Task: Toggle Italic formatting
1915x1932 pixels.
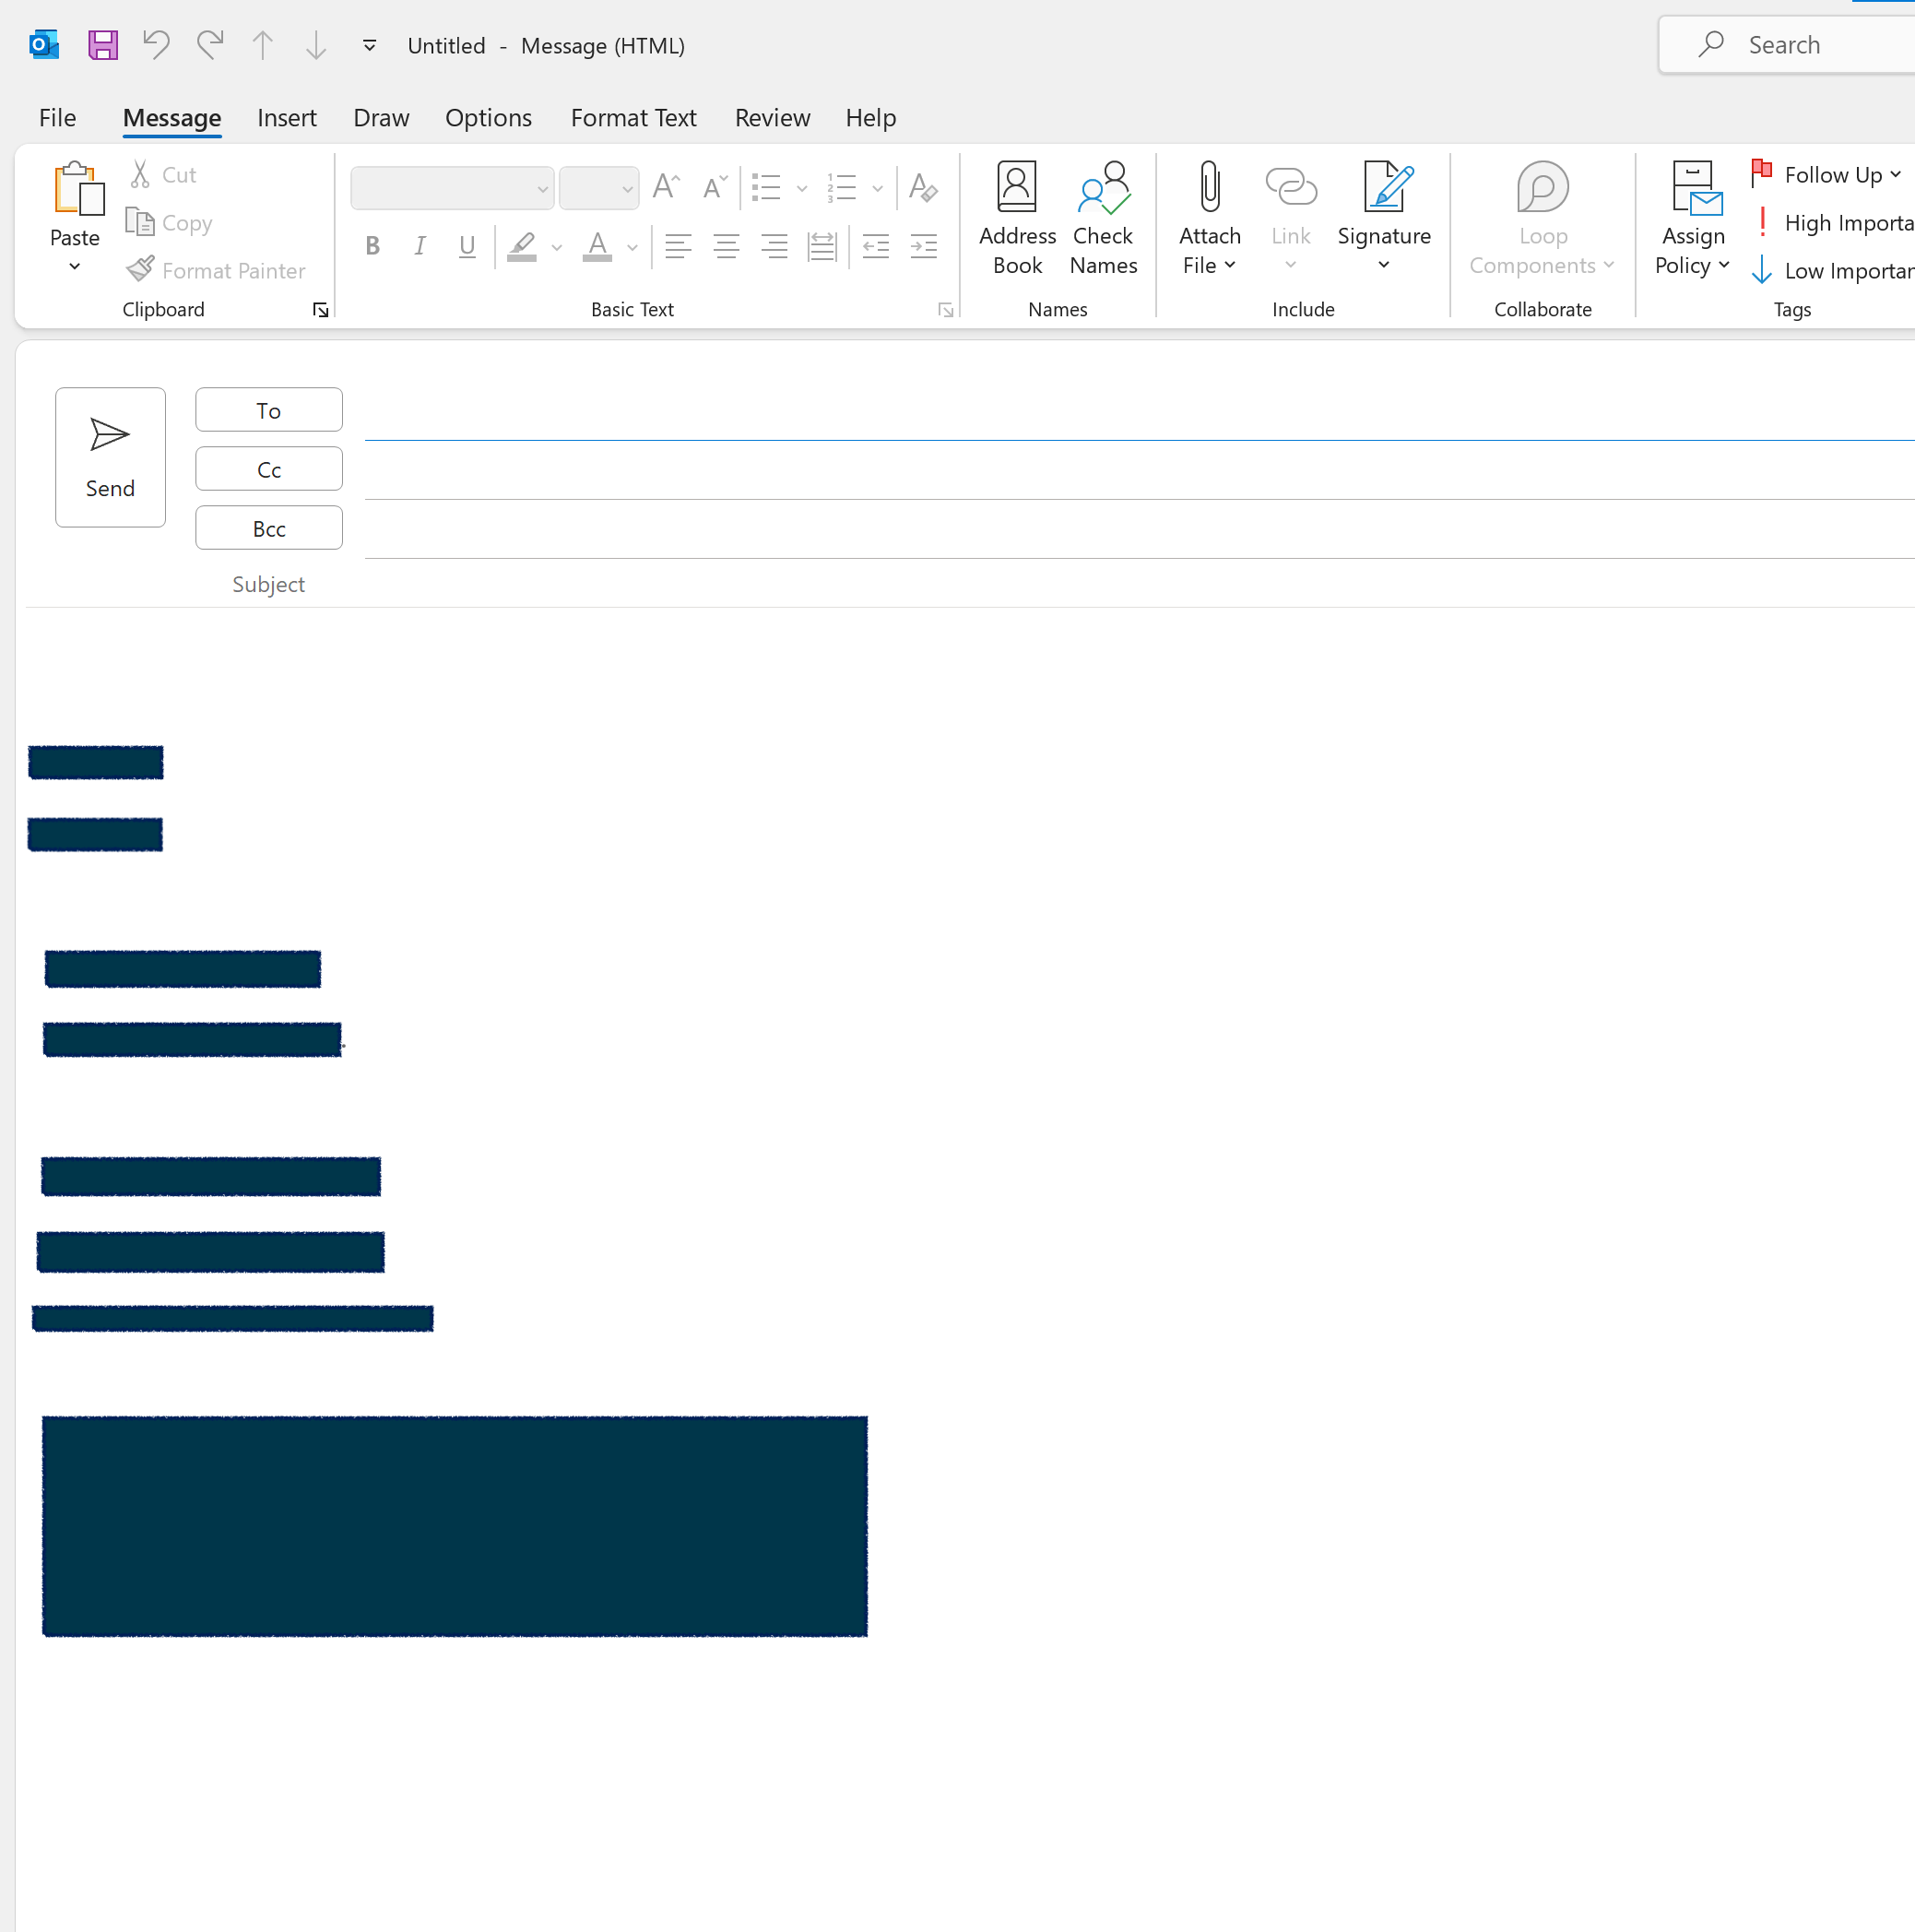Action: 420,246
